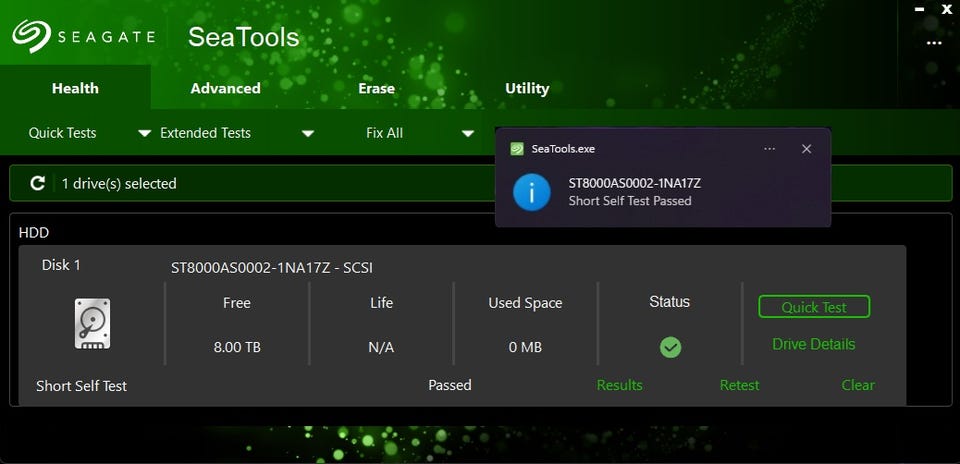Open Drive Details for Disk 1

point(814,344)
